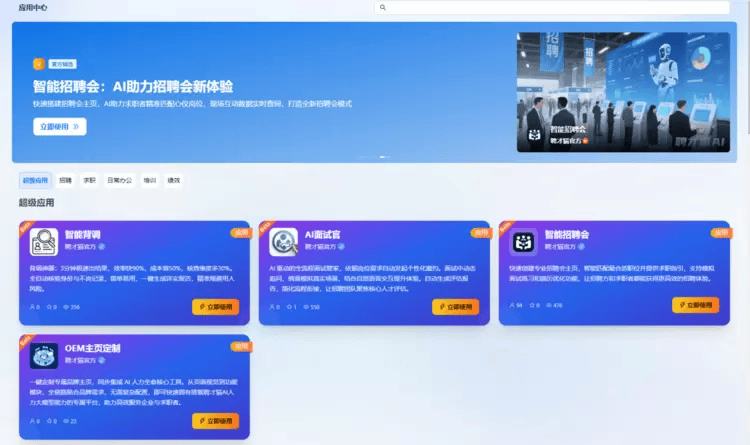This screenshot has width=750, height=445.
Task: Switch to the 招聘 category tab
Action: [66, 180]
